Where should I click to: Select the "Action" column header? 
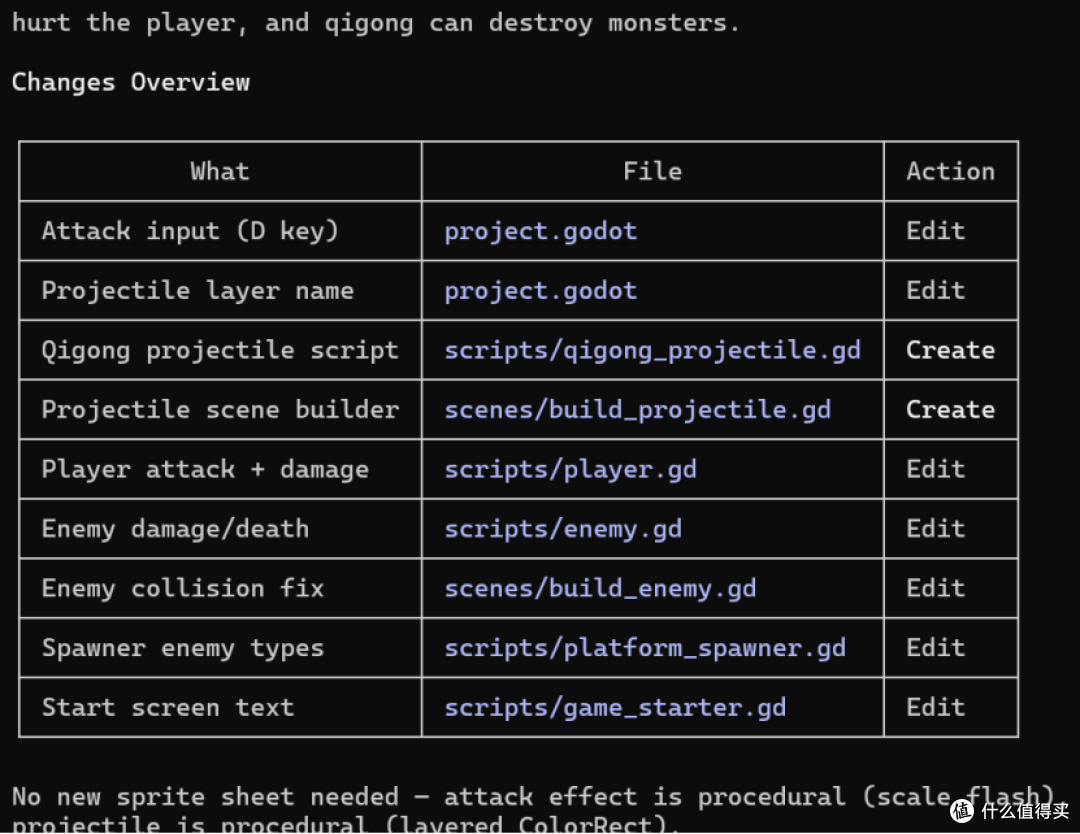pyautogui.click(x=951, y=171)
